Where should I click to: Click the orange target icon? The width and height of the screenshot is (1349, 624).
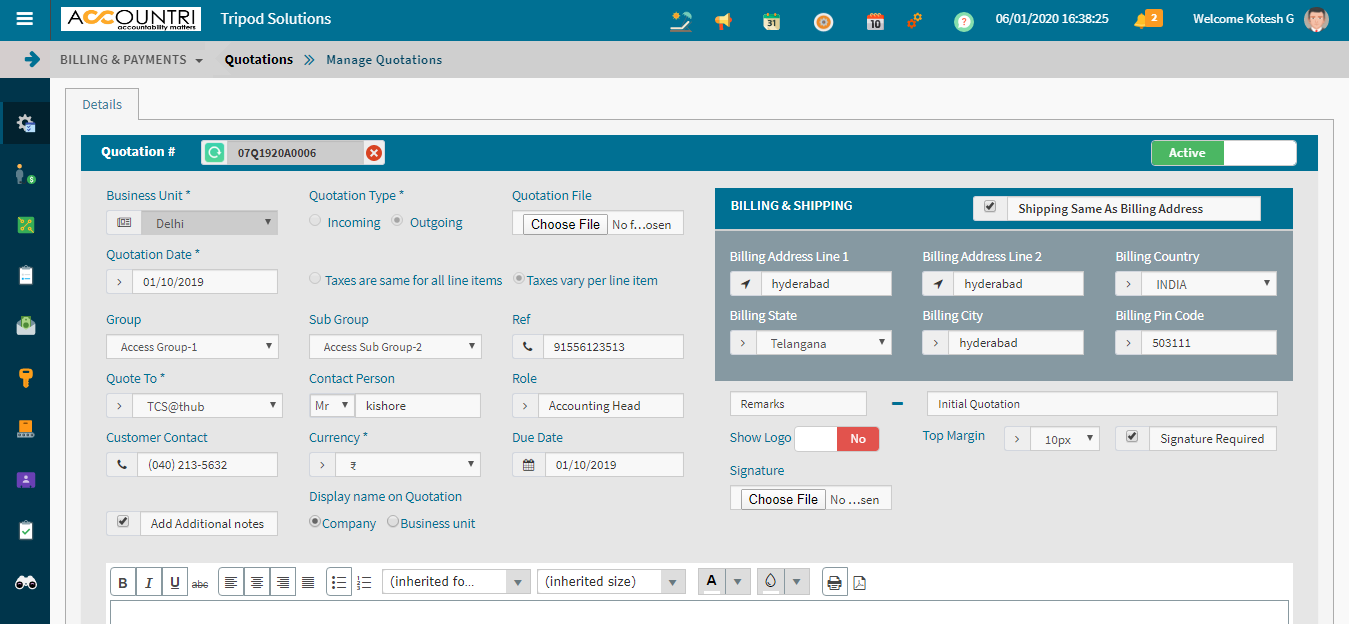tap(823, 20)
